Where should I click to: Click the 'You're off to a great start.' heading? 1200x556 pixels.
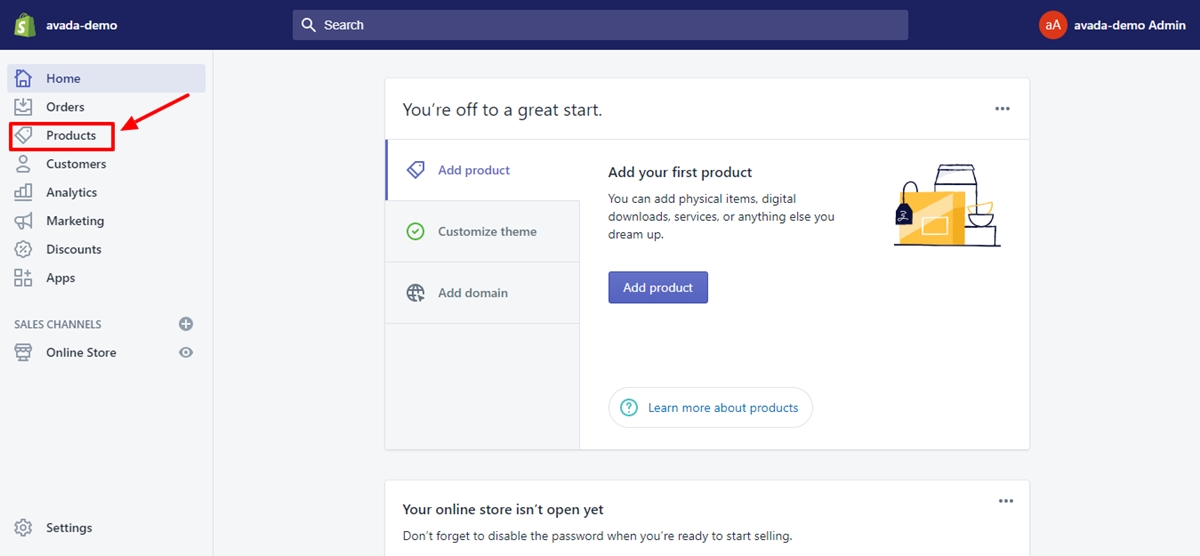coord(502,110)
